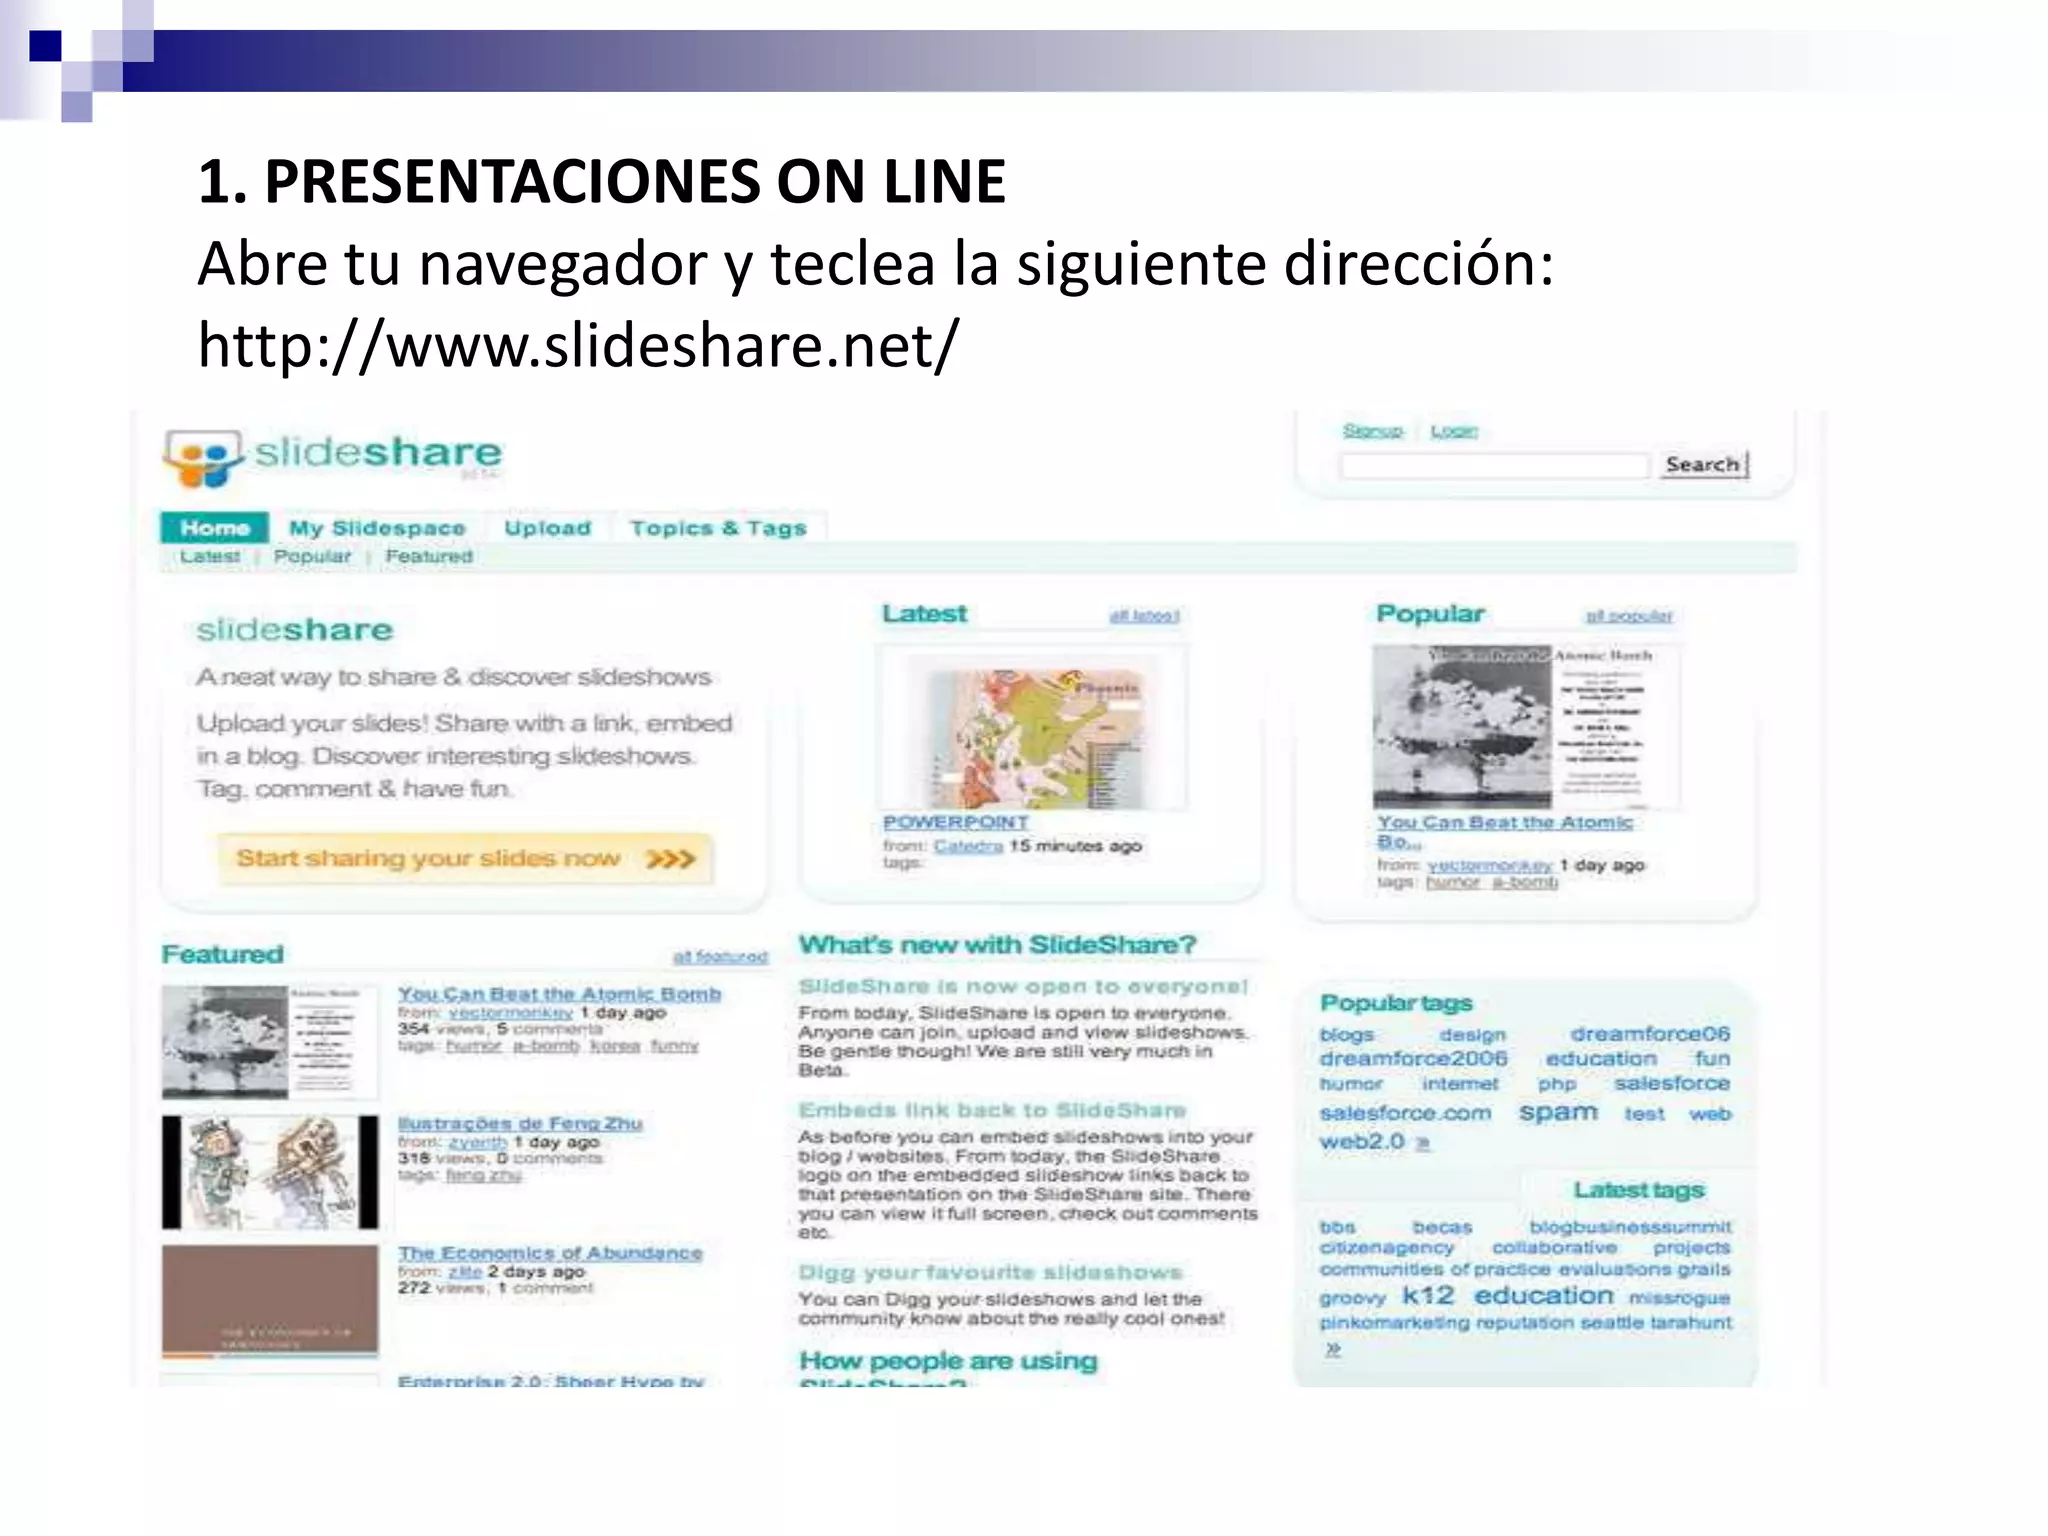The height and width of the screenshot is (1536, 2048).
Task: Open the zlite user link
Action: pos(465,1272)
